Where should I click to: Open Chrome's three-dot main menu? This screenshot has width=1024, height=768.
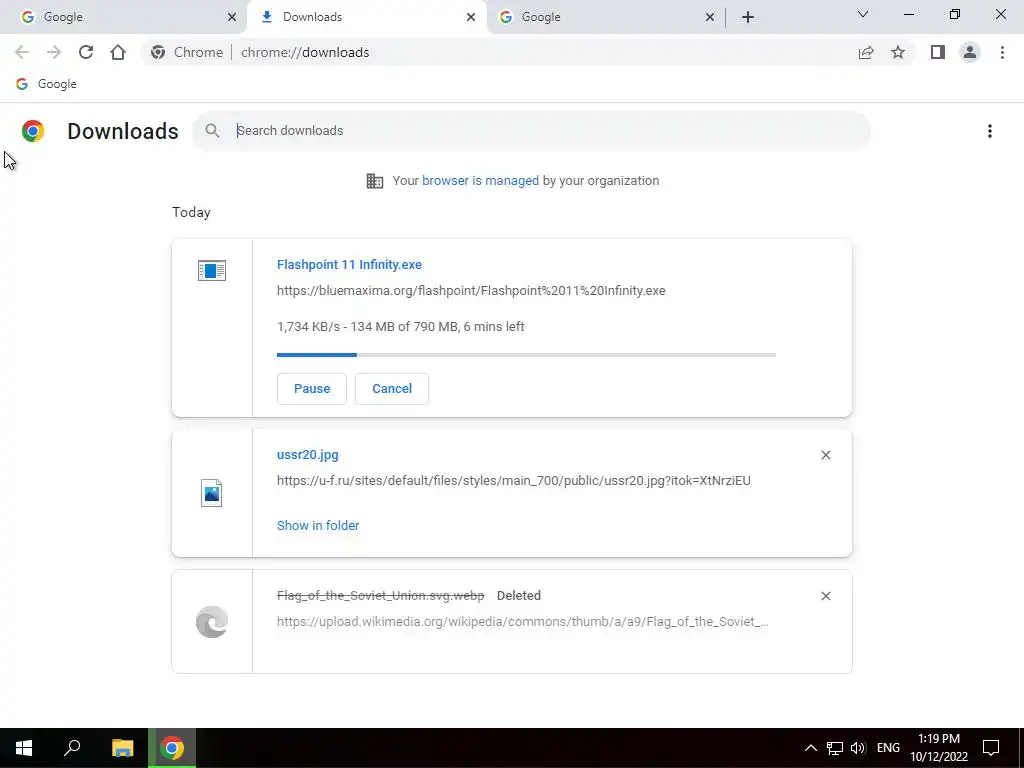tap(1002, 52)
